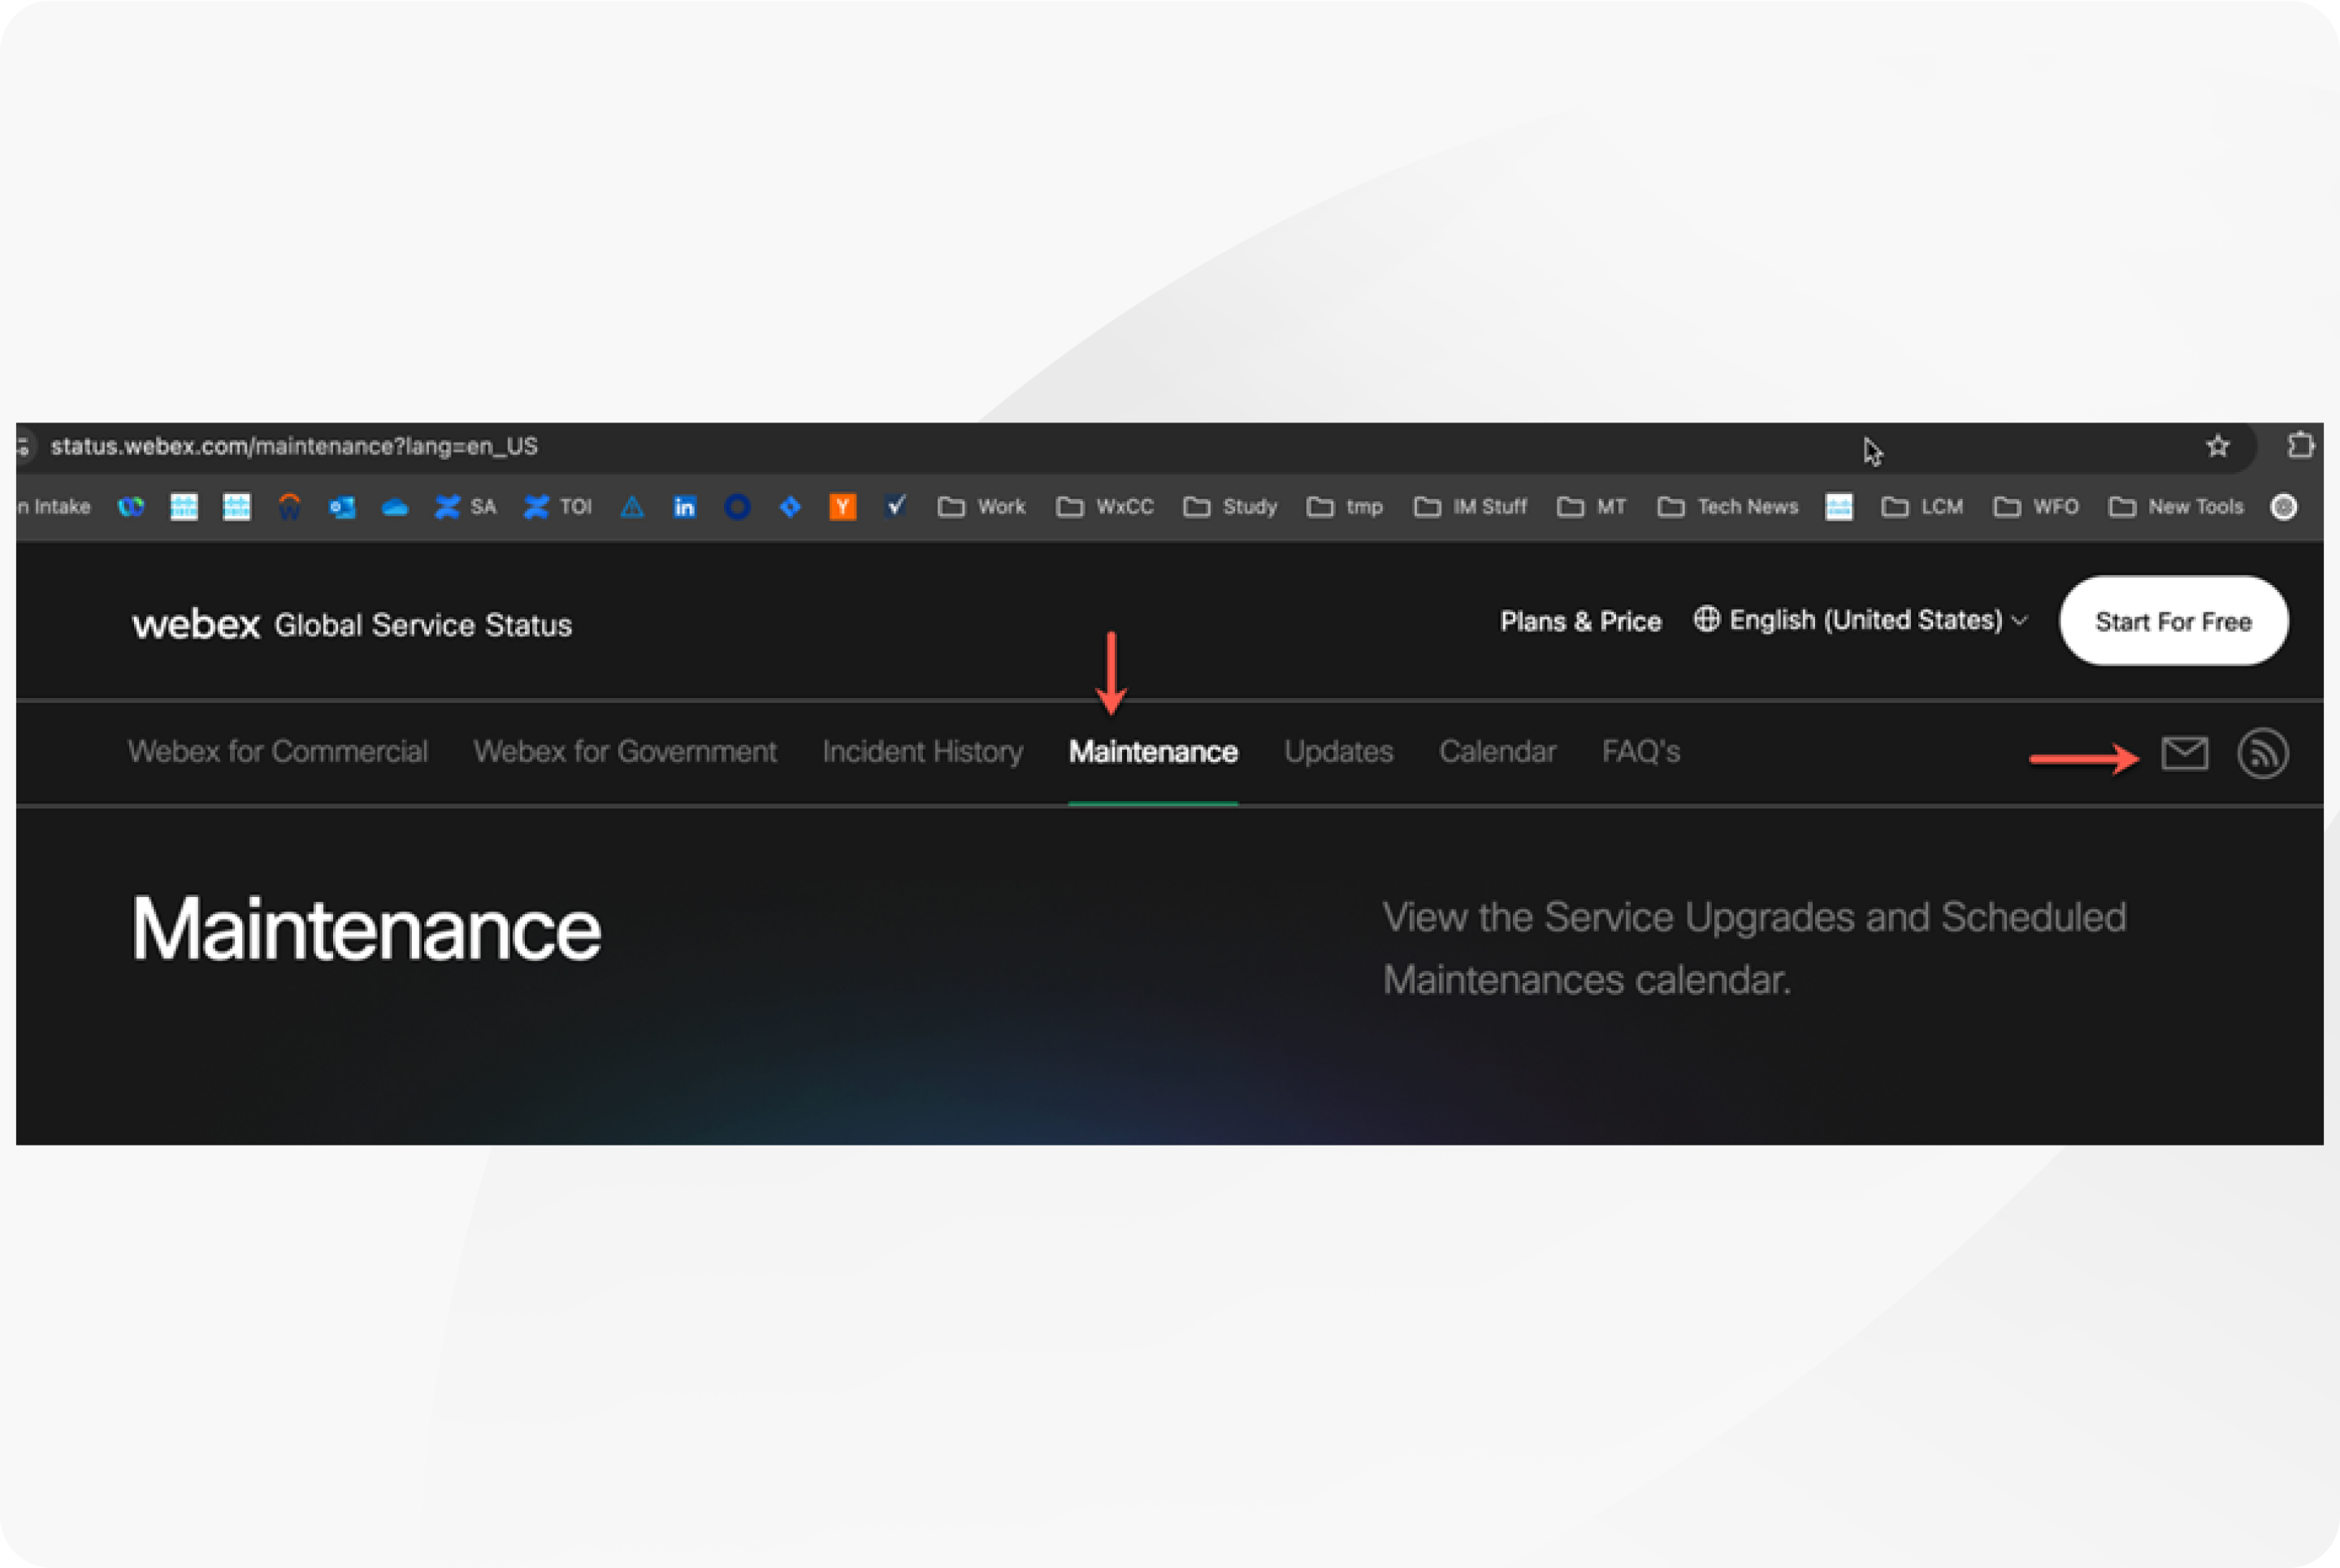Open the Jira diamond bookmark icon
Screen dimensions: 2340x1568
(790, 507)
